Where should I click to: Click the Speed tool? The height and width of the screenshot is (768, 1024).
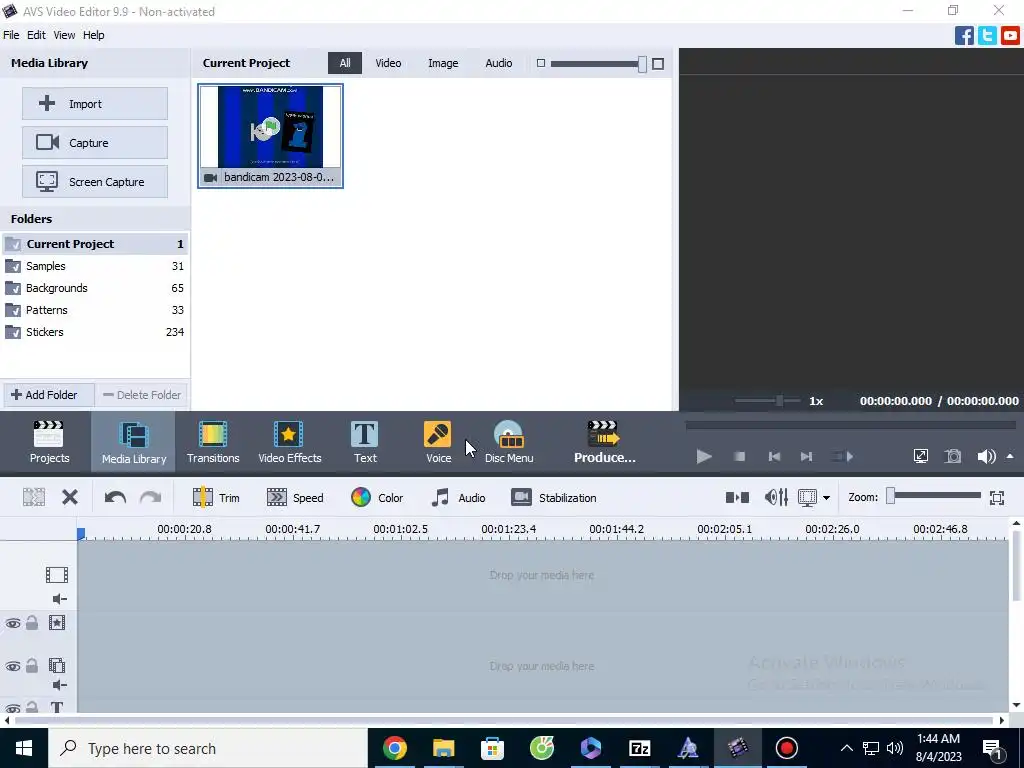[295, 498]
